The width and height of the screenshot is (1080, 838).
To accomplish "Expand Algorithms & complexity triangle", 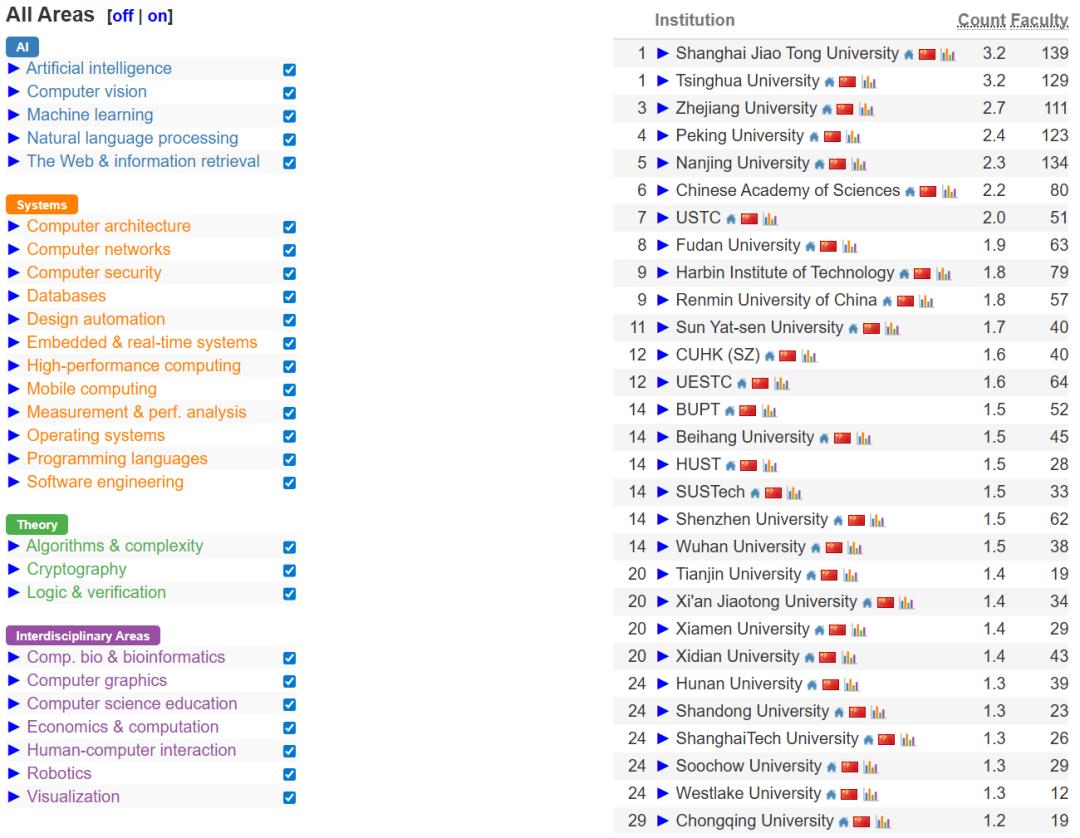I will click(13, 547).
